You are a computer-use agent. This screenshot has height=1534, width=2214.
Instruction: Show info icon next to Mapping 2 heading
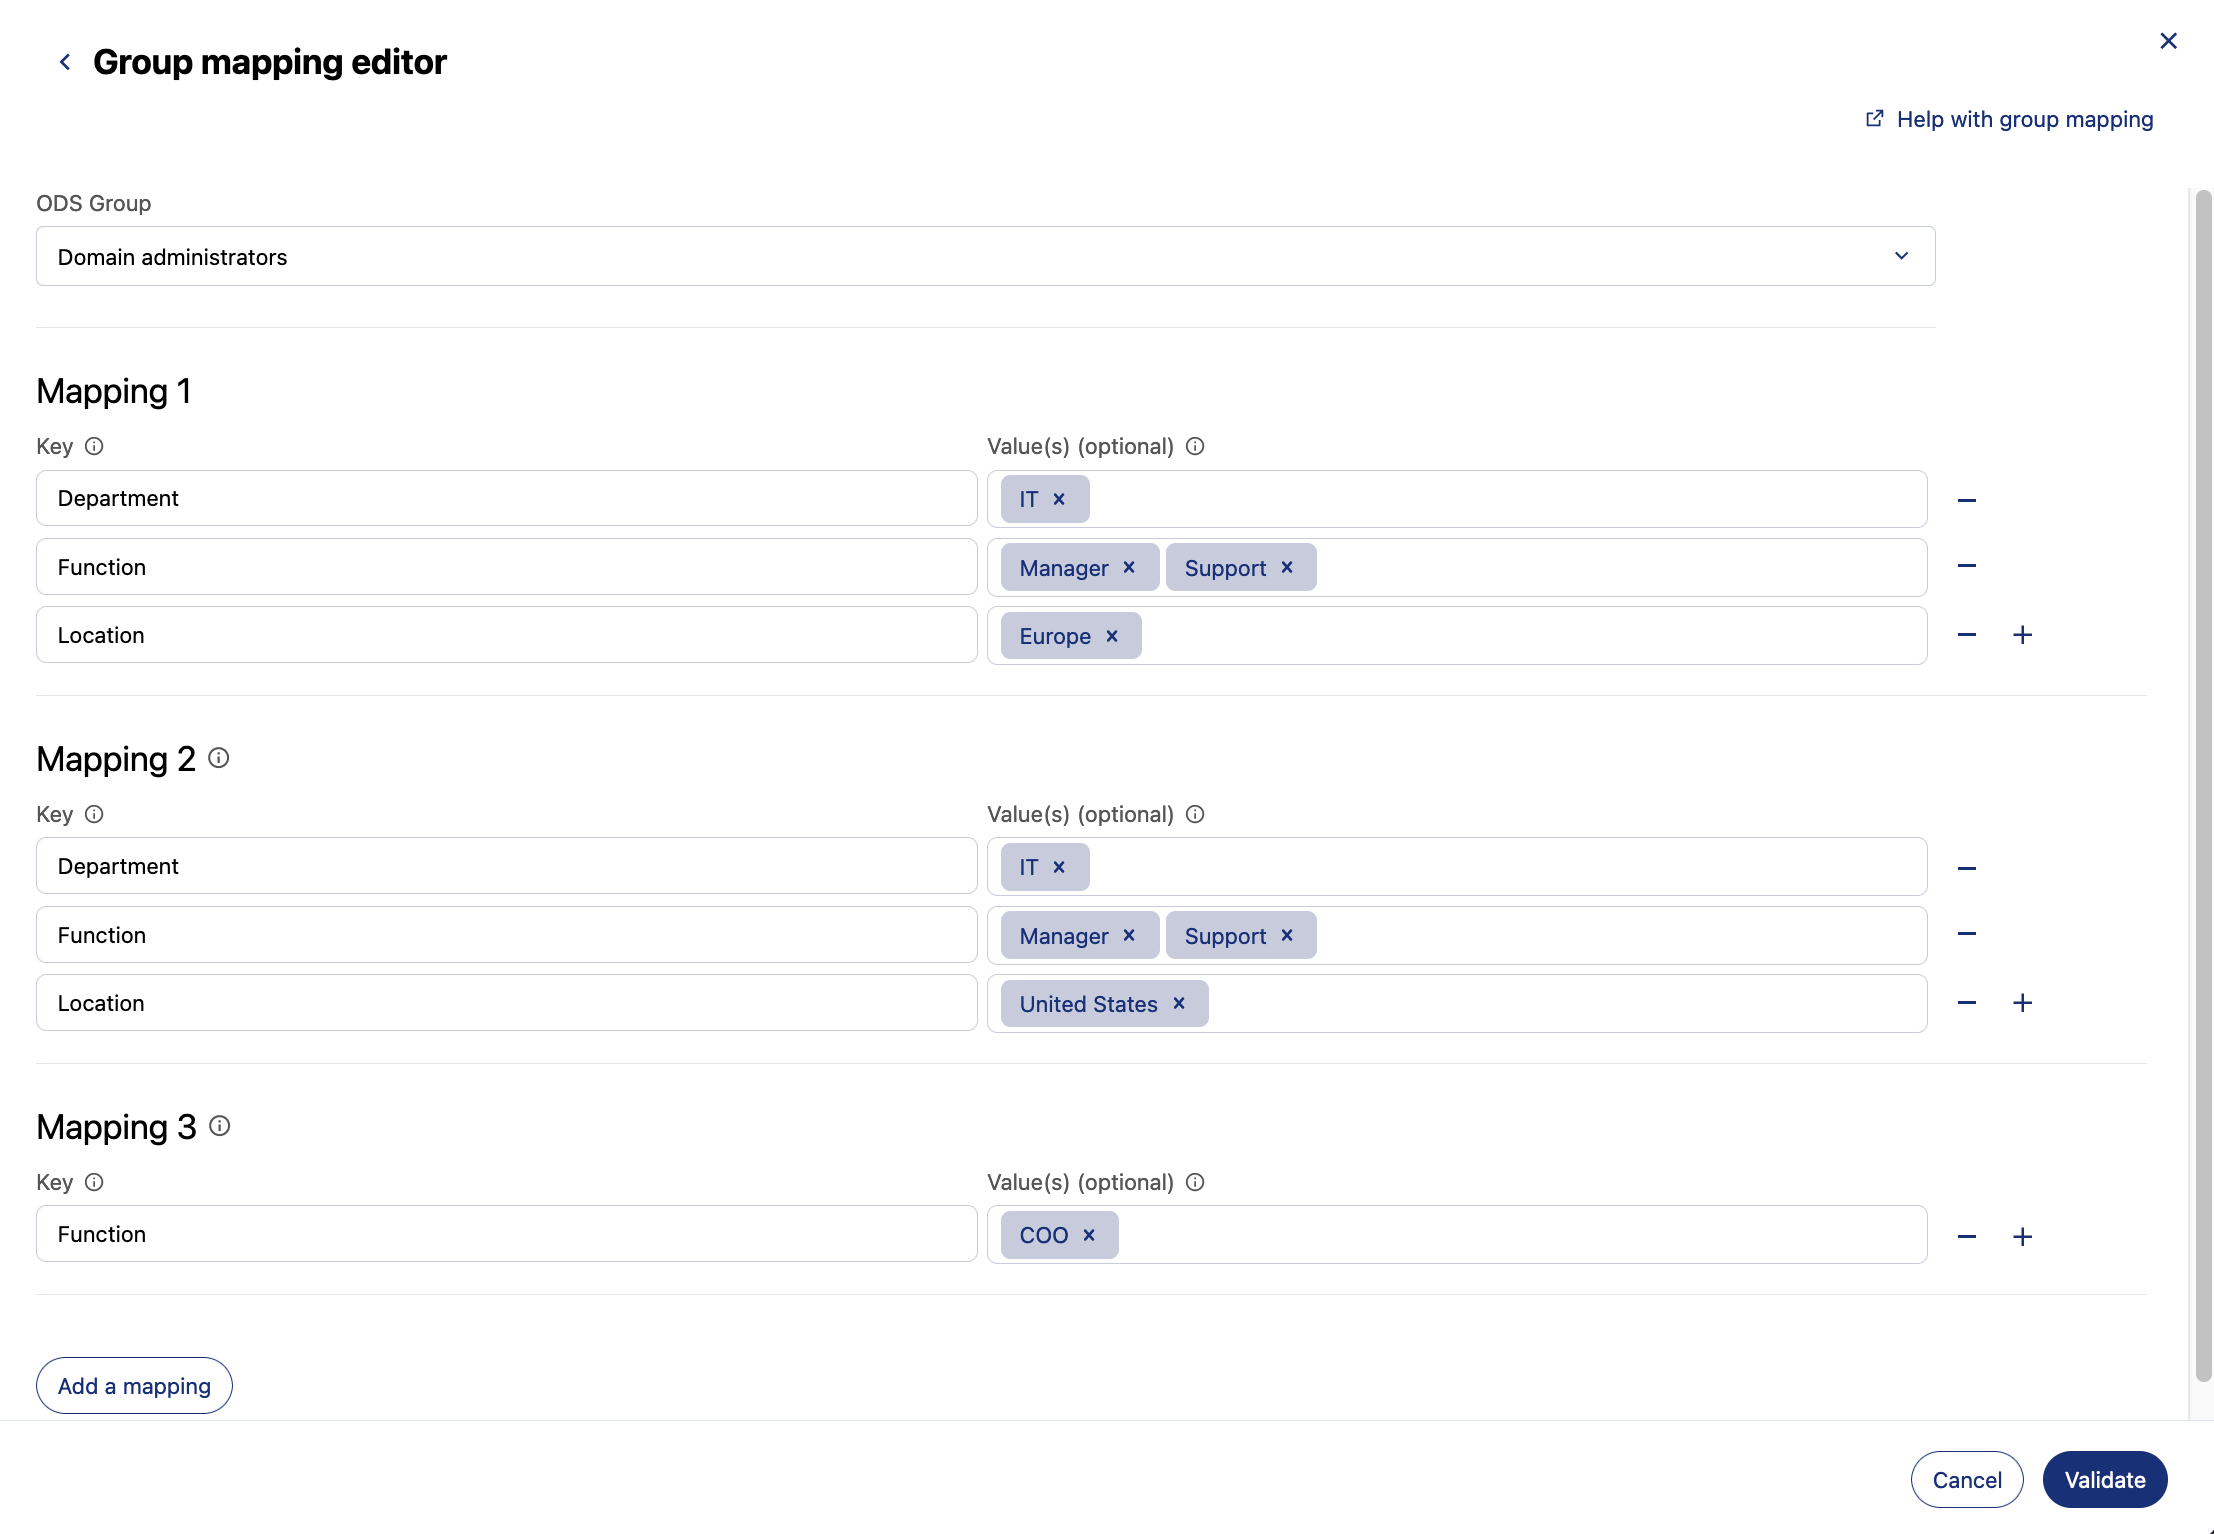coord(219,758)
